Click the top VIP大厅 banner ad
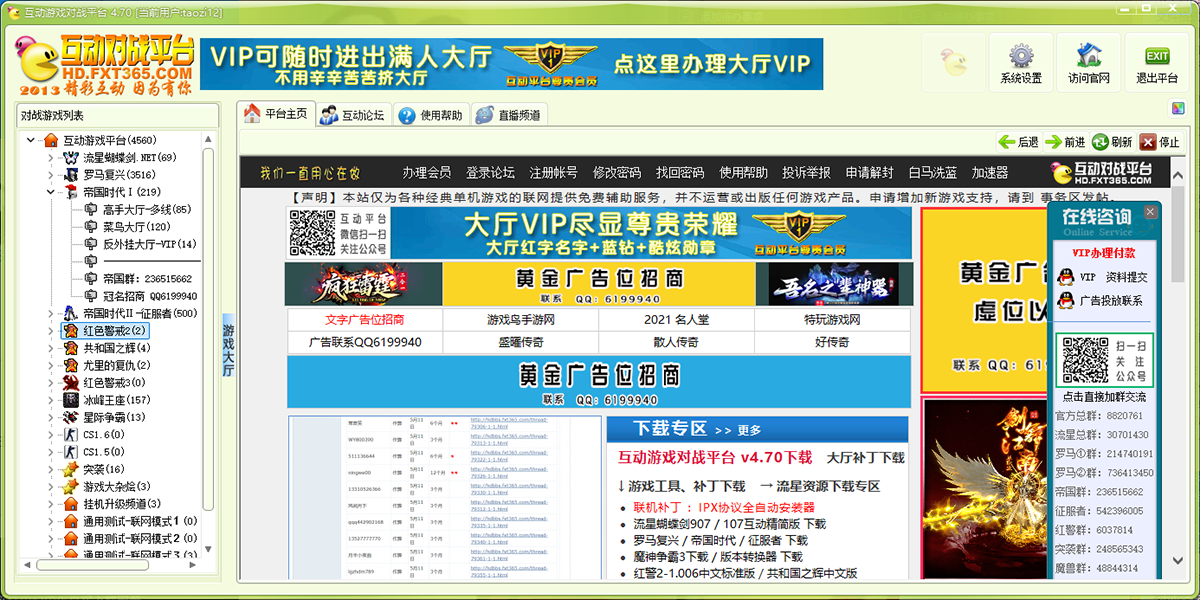The height and width of the screenshot is (600, 1200). pyautogui.click(x=511, y=64)
